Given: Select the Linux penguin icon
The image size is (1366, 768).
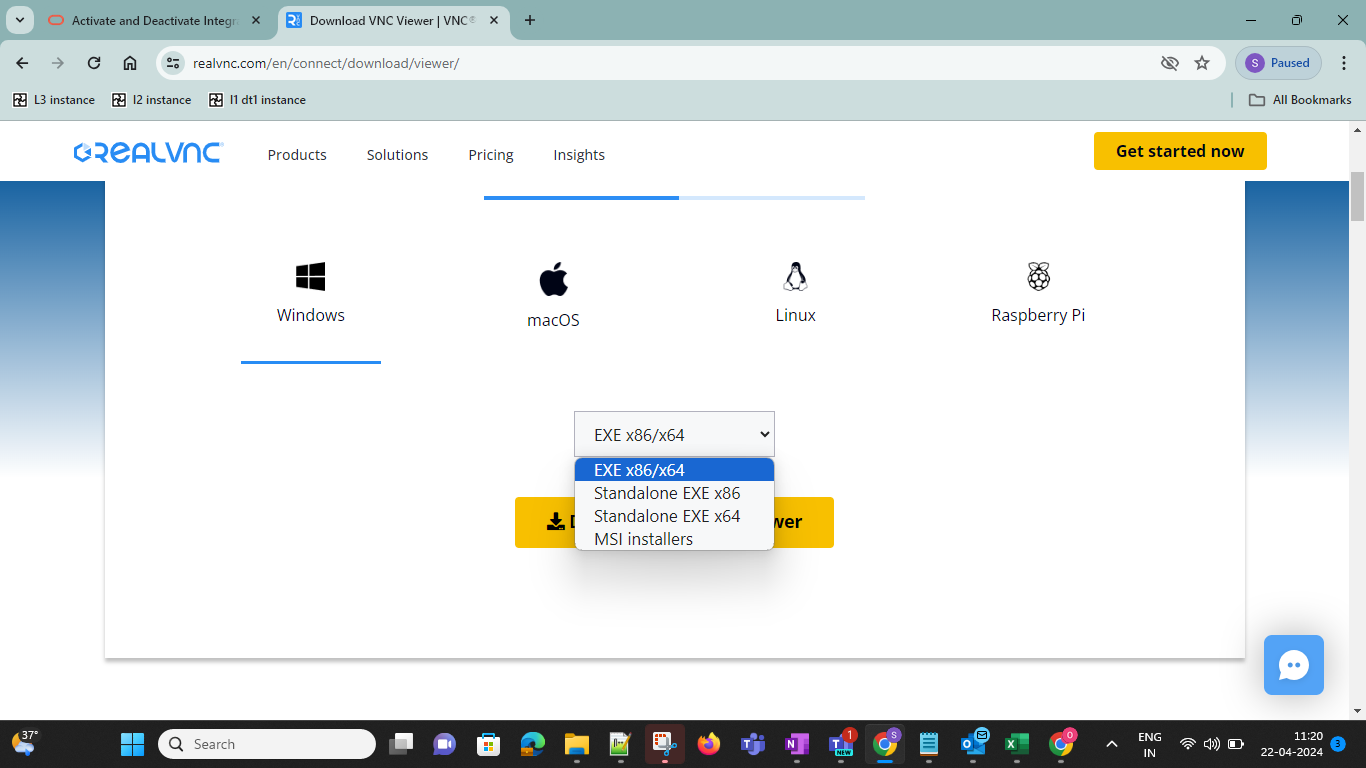Looking at the screenshot, I should coord(795,276).
